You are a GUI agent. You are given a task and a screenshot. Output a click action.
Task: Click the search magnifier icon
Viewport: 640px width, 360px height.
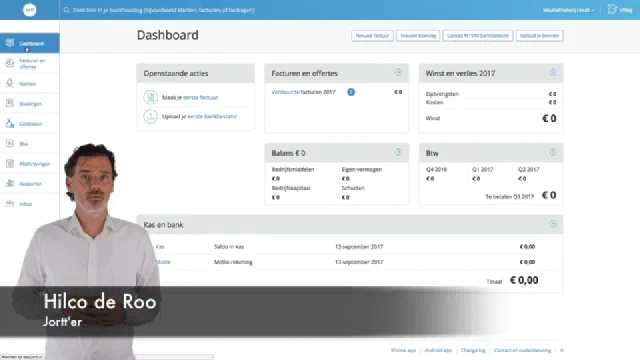[x=67, y=10]
